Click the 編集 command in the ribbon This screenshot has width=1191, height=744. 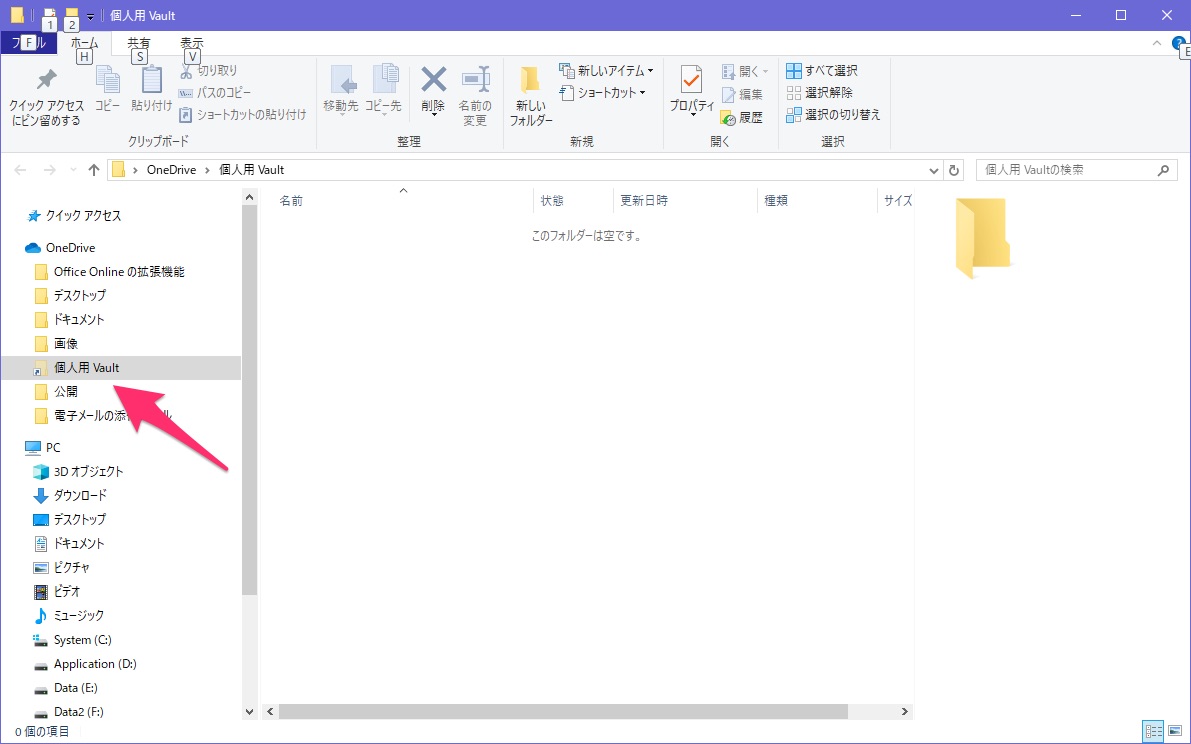[x=742, y=94]
